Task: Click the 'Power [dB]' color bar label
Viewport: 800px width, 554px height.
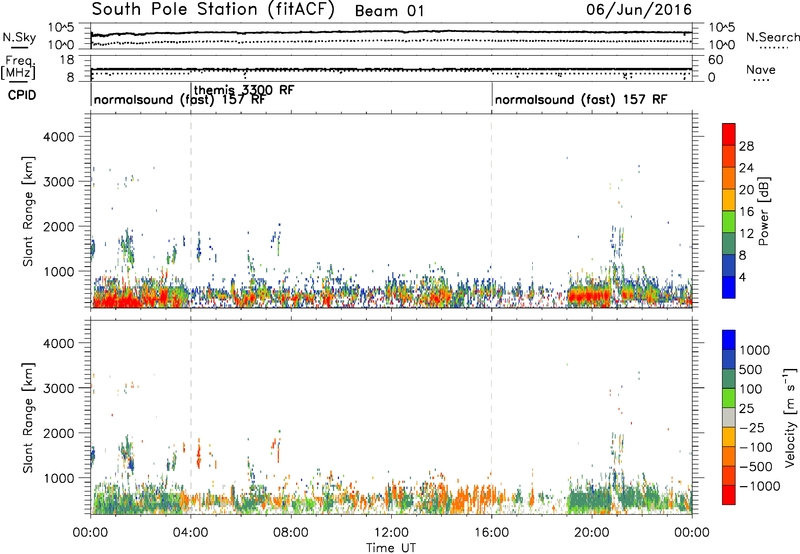Action: (x=764, y=211)
